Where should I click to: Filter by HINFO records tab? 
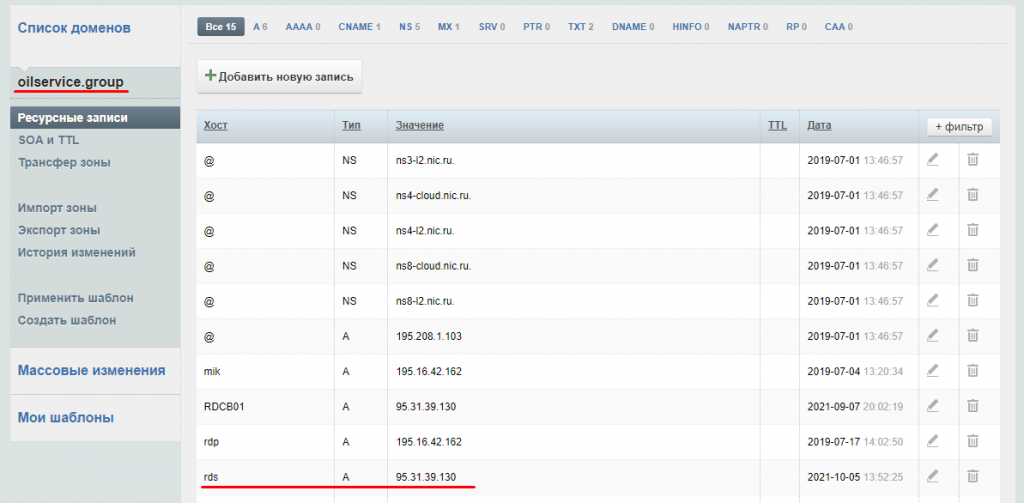[x=691, y=27]
